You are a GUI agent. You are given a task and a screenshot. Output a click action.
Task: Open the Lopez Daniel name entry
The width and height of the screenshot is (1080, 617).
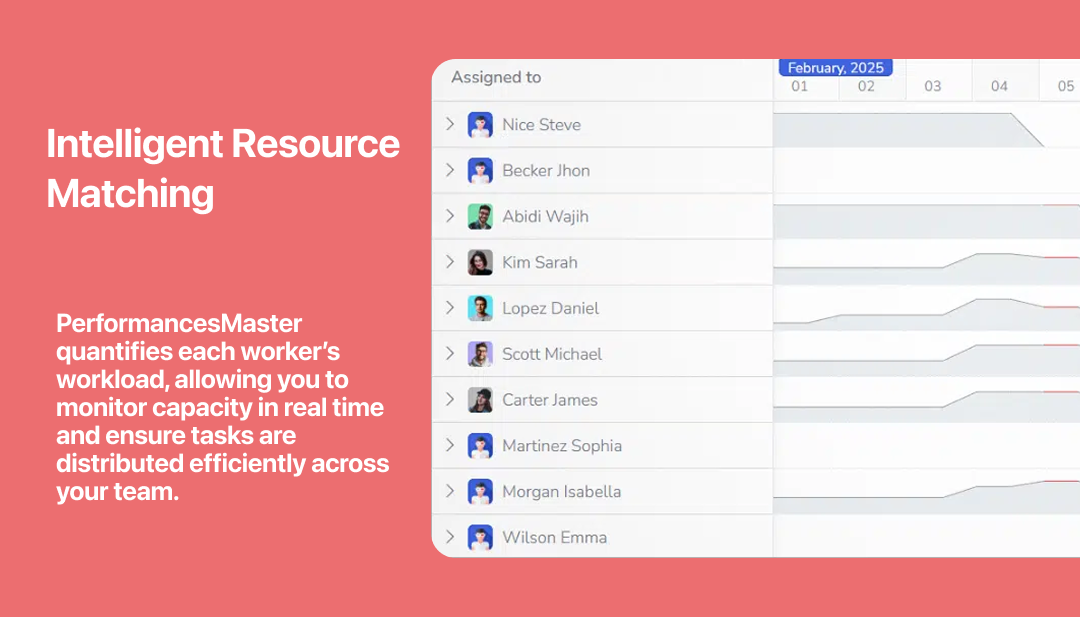click(550, 308)
